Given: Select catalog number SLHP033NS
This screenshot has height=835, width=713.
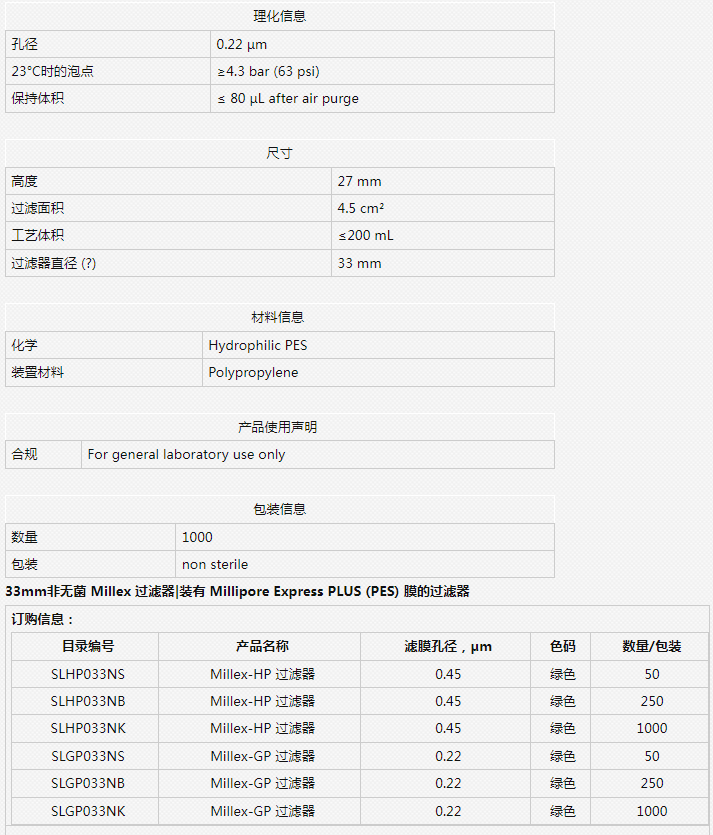Looking at the screenshot, I should coord(88,674).
